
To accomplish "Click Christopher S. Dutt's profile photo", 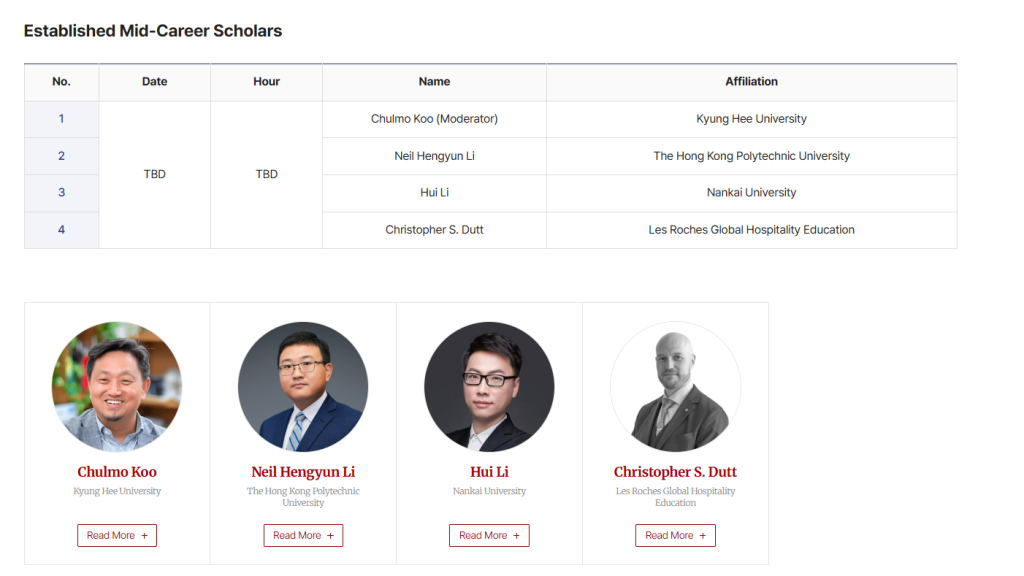I will [x=675, y=386].
